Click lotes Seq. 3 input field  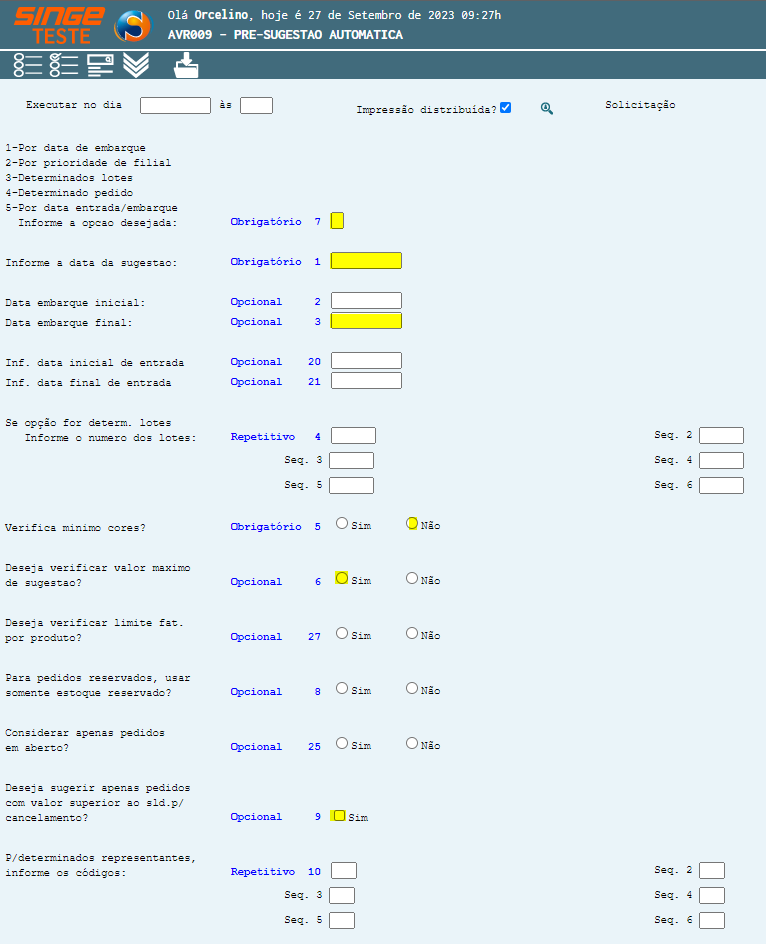coord(352,461)
